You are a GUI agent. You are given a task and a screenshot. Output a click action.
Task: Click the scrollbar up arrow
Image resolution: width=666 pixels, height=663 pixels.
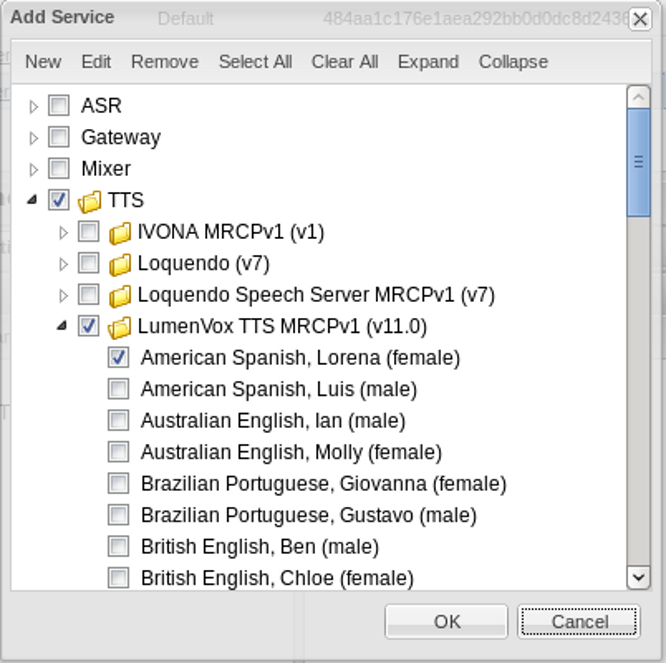[x=638, y=97]
